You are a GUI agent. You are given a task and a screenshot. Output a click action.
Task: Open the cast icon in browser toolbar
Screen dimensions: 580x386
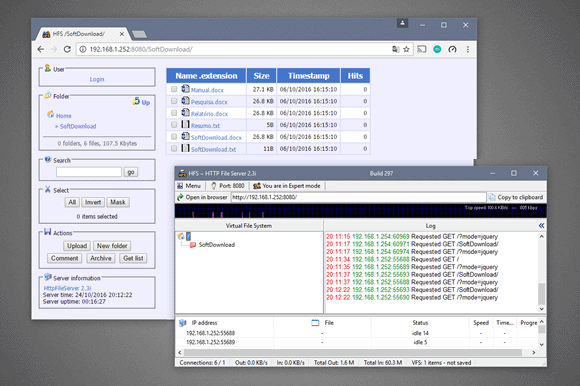[422, 49]
